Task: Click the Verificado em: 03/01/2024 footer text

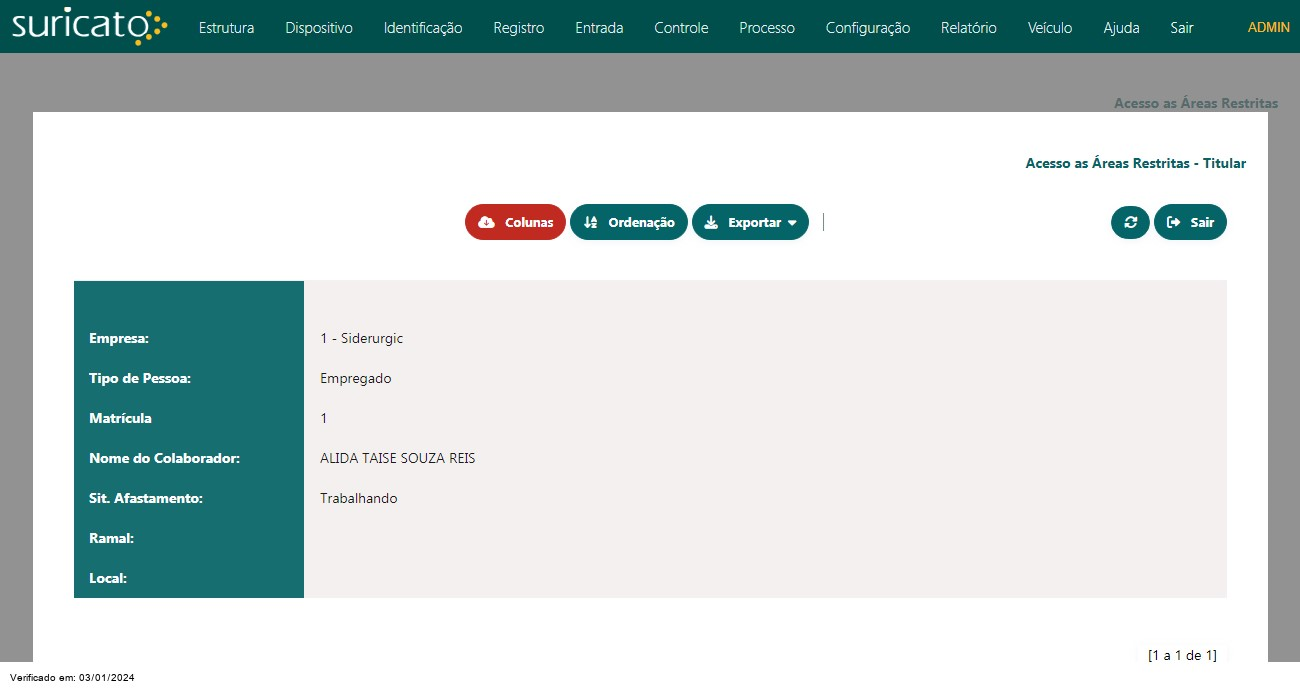Action: click(x=72, y=678)
